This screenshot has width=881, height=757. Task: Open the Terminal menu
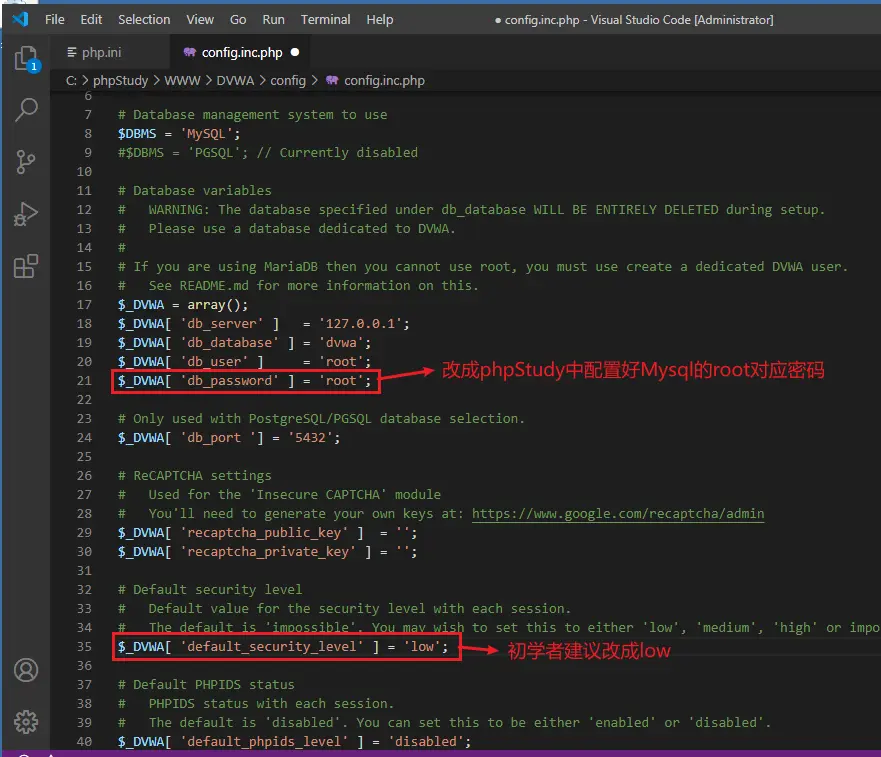tap(325, 20)
